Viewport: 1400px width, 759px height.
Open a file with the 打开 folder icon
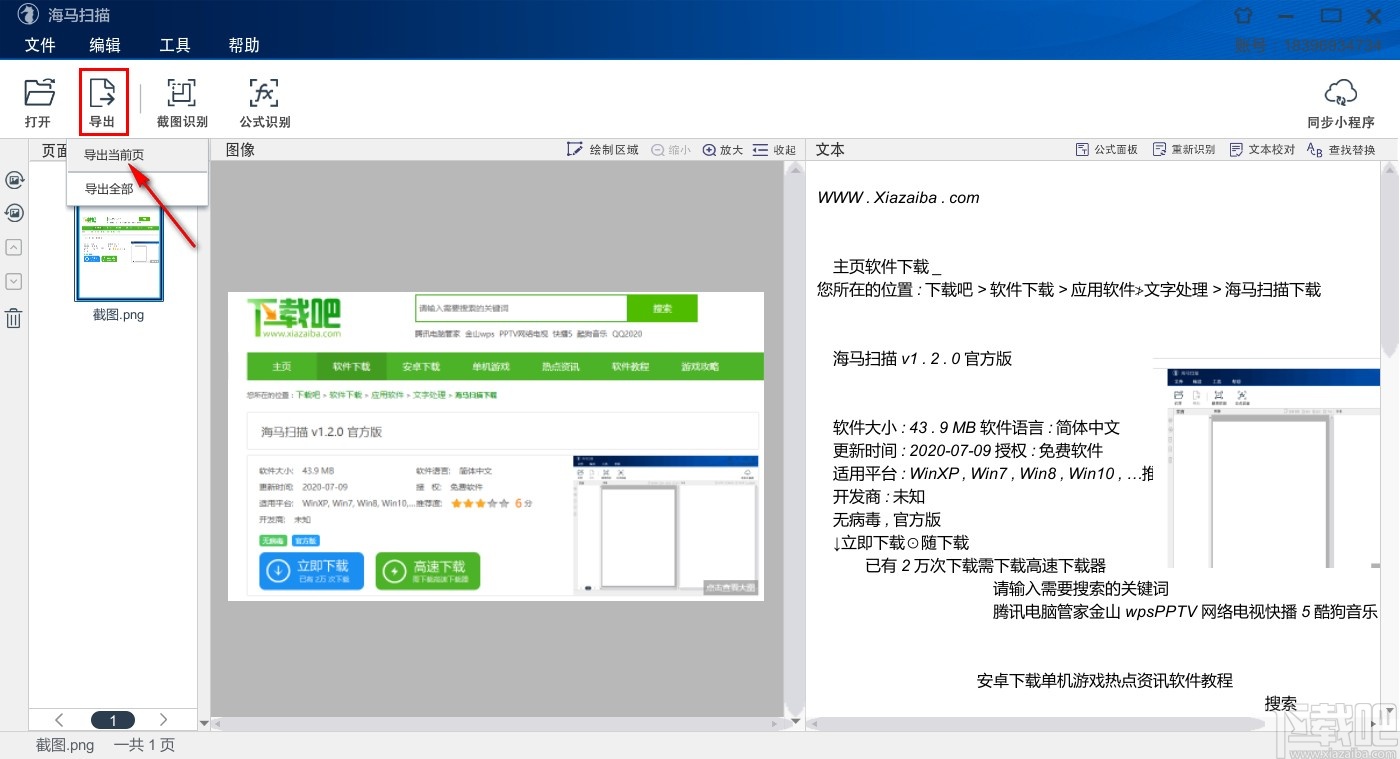coord(38,103)
